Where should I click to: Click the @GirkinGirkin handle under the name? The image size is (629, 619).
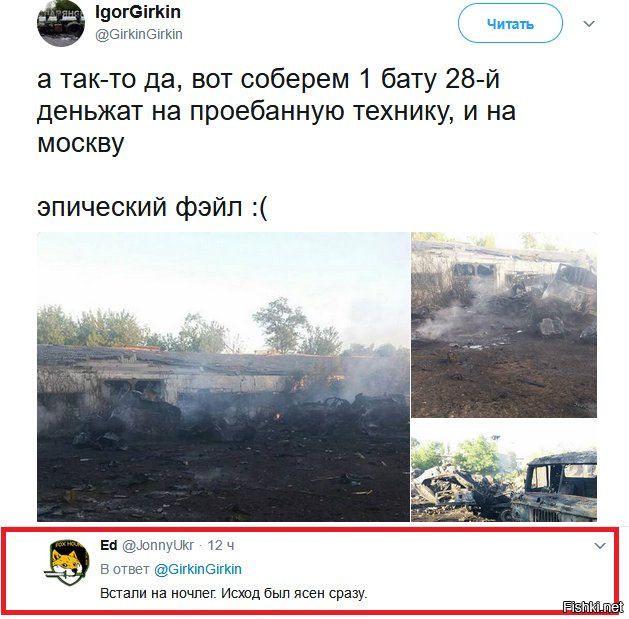coord(139,35)
